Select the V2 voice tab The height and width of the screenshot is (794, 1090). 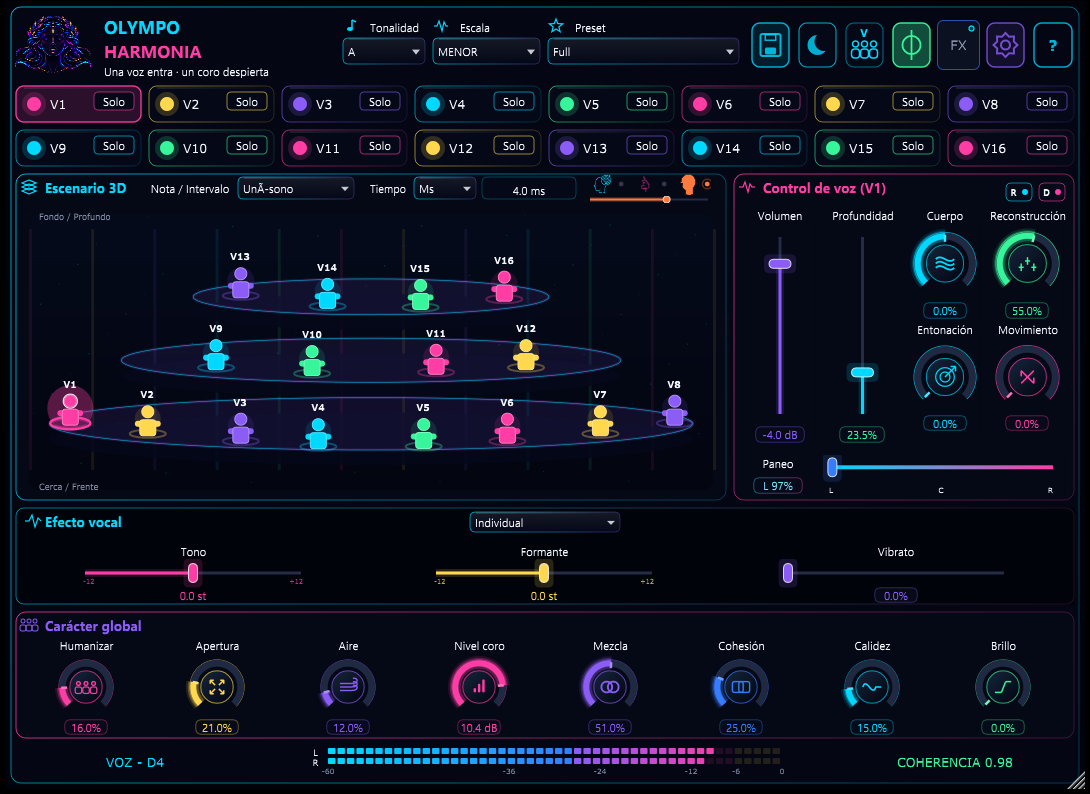[211, 104]
